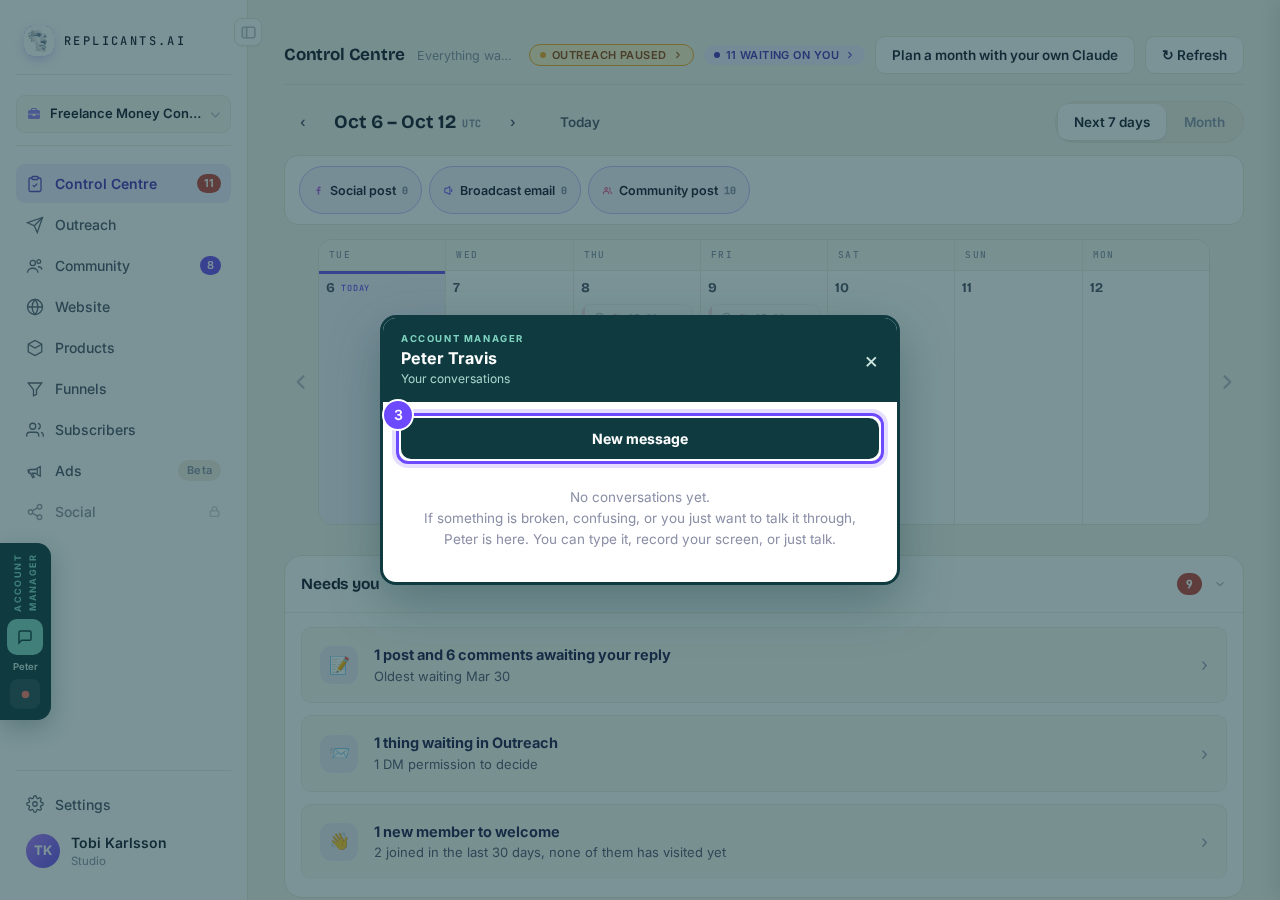Click the red record button under Peter
Viewport: 1280px width, 900px height.
pyautogui.click(x=25, y=694)
